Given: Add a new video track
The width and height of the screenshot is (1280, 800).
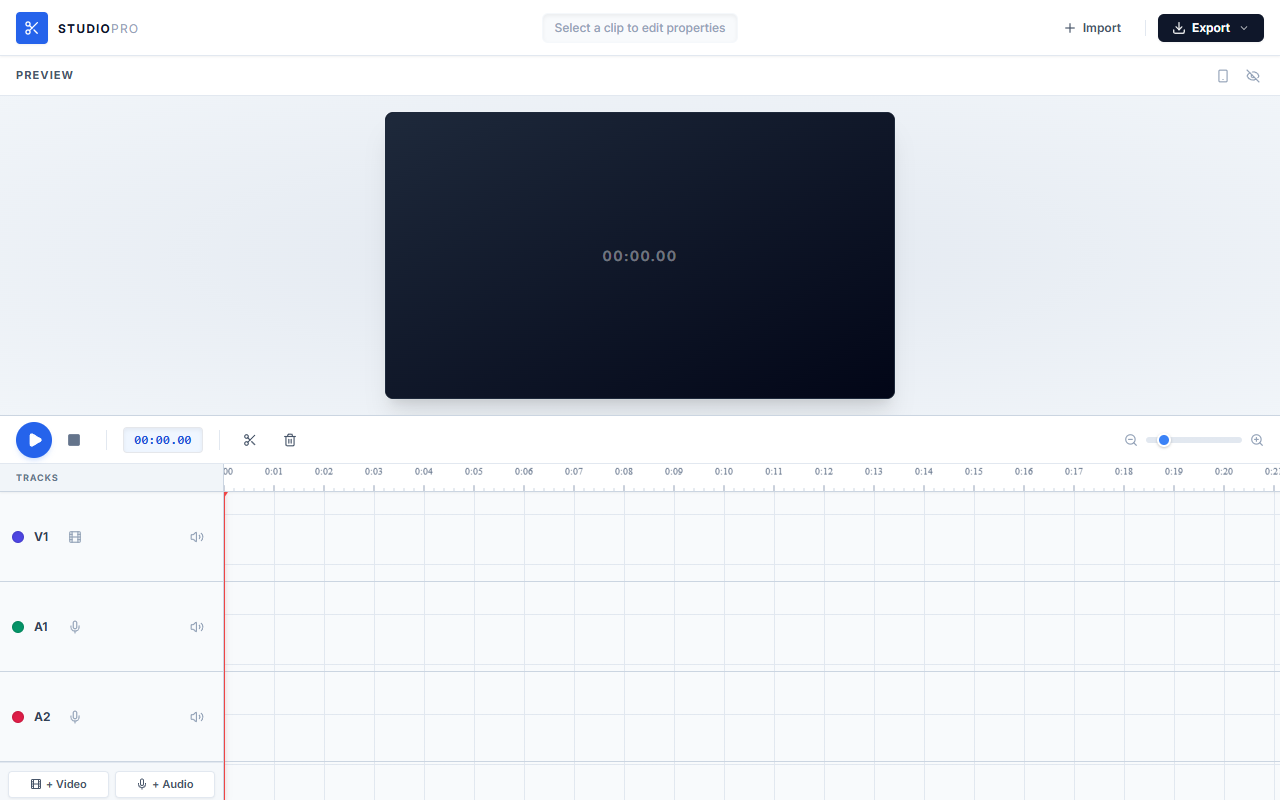Looking at the screenshot, I should [x=58, y=784].
